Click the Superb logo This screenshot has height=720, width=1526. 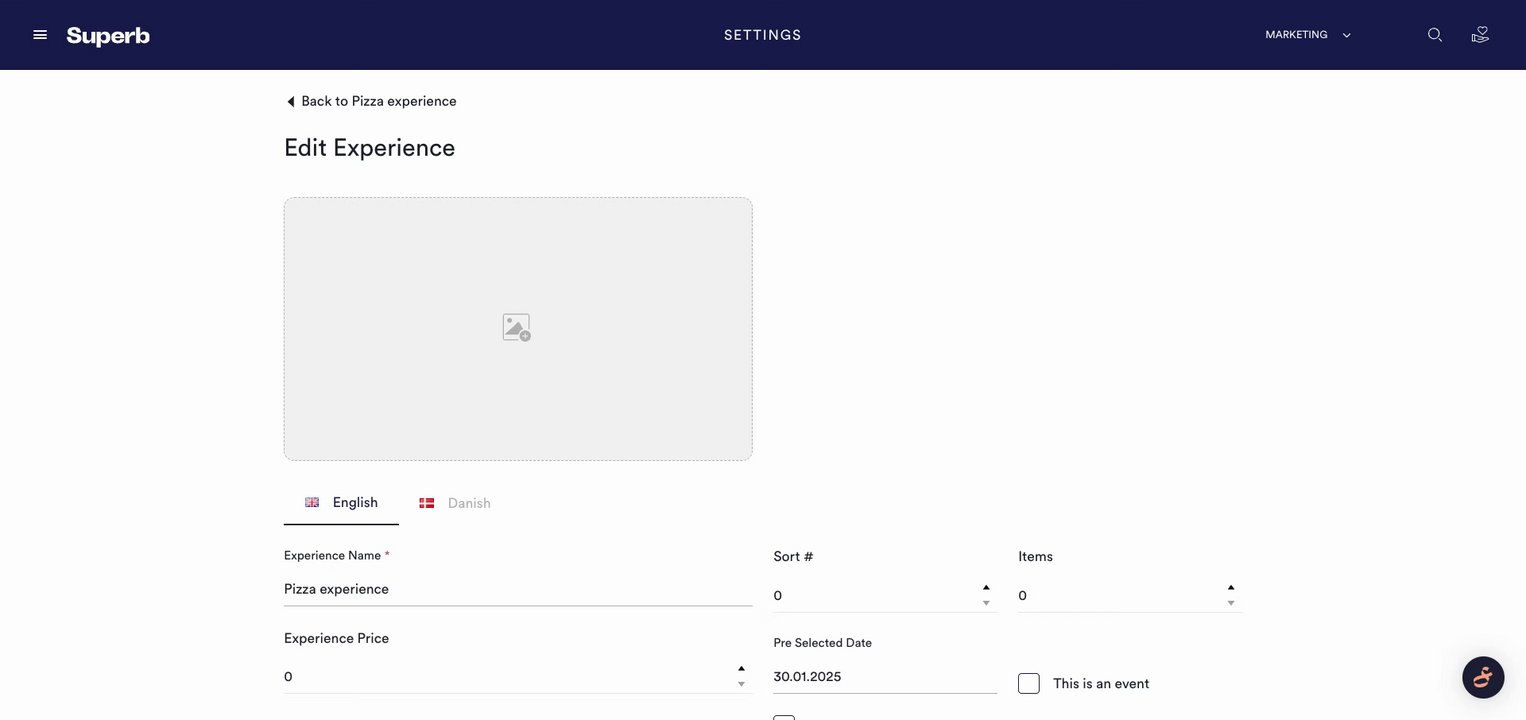click(108, 36)
